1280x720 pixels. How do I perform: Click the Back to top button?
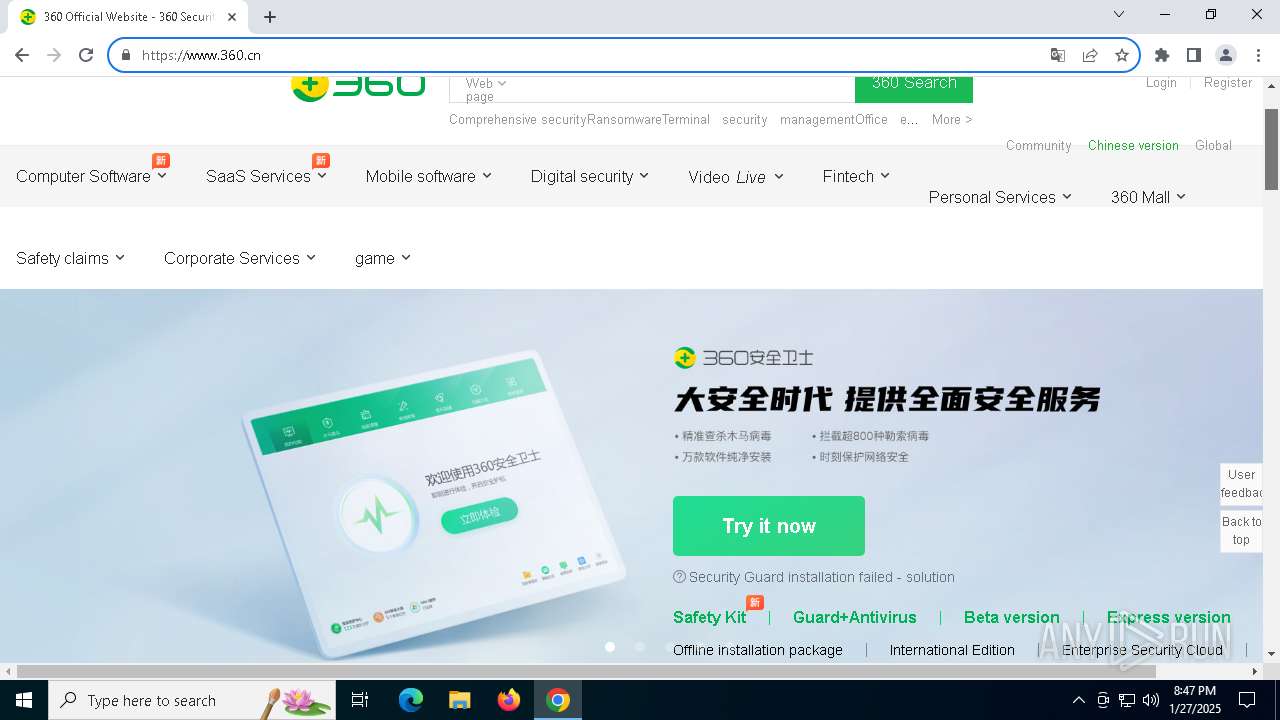click(1241, 531)
